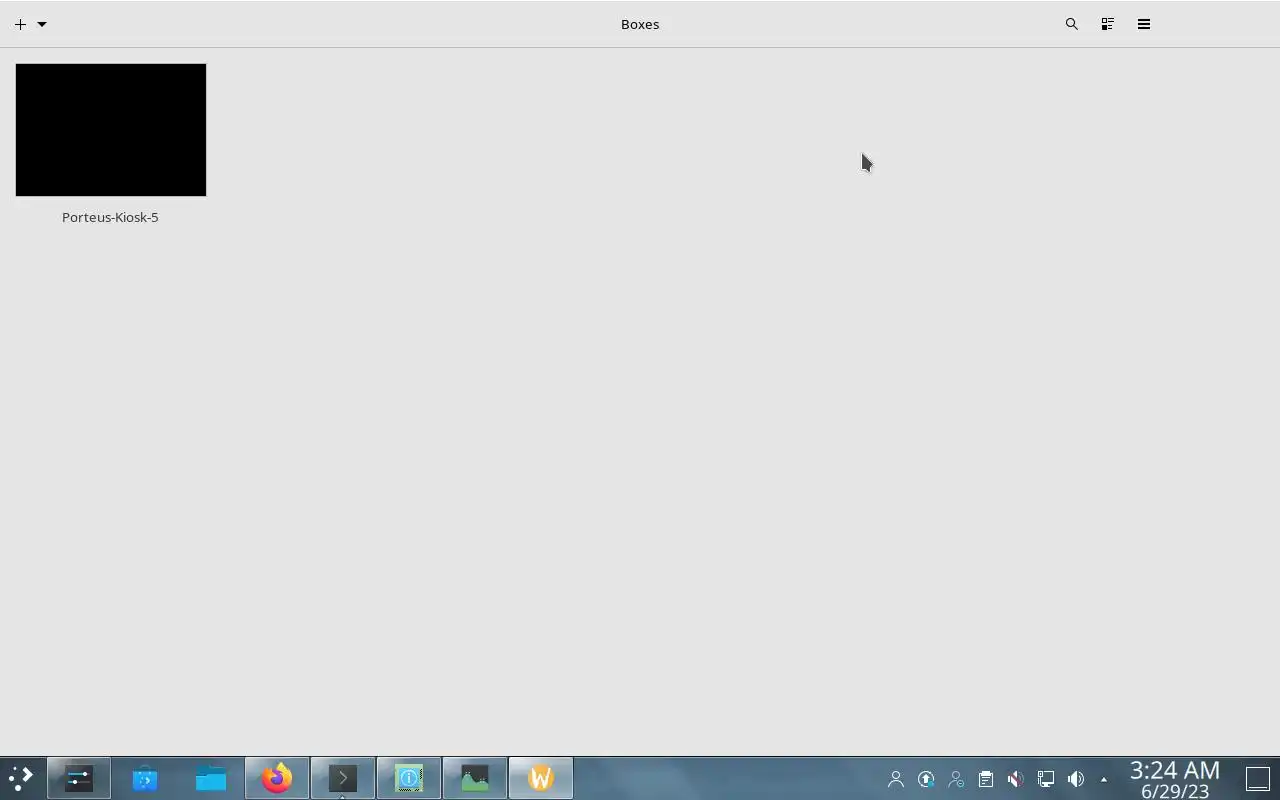Open the Porteus-Kiosk-5 box thumbnail
The width and height of the screenshot is (1280, 800).
point(111,130)
